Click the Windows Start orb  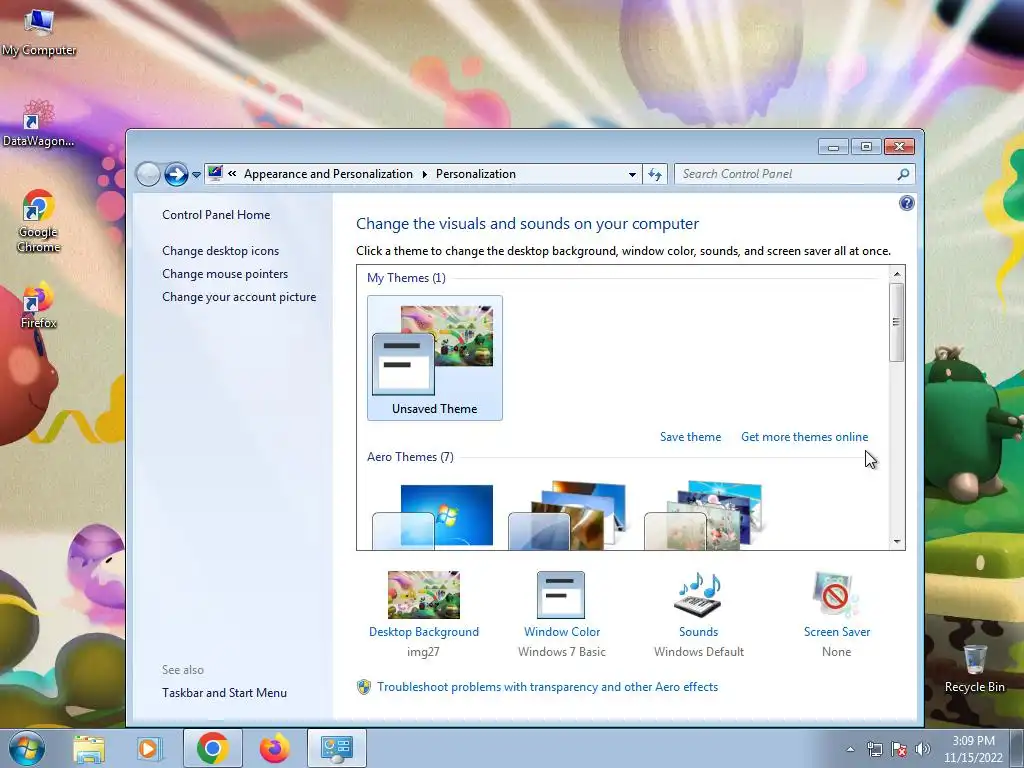click(26, 748)
